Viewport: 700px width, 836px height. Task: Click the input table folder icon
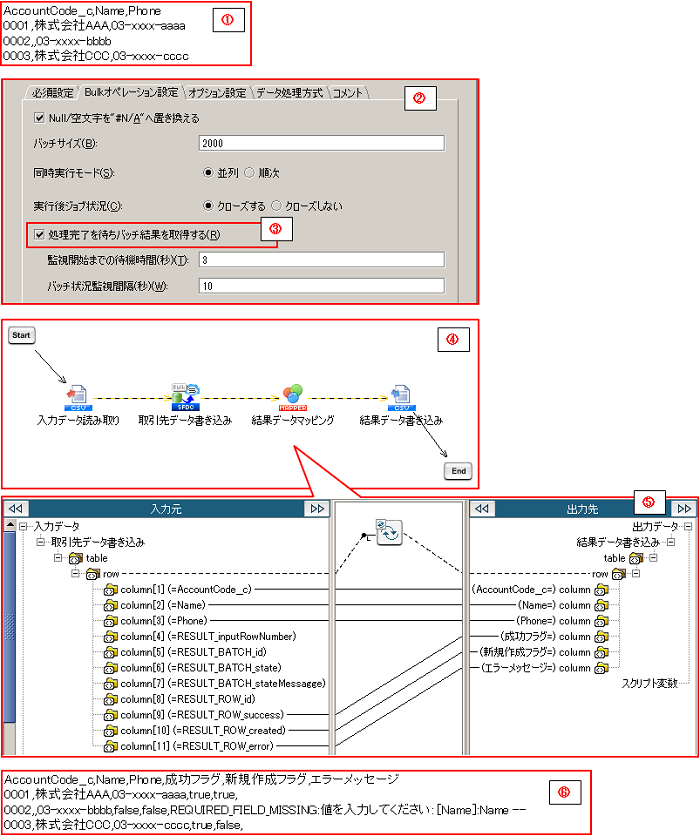coord(75,558)
